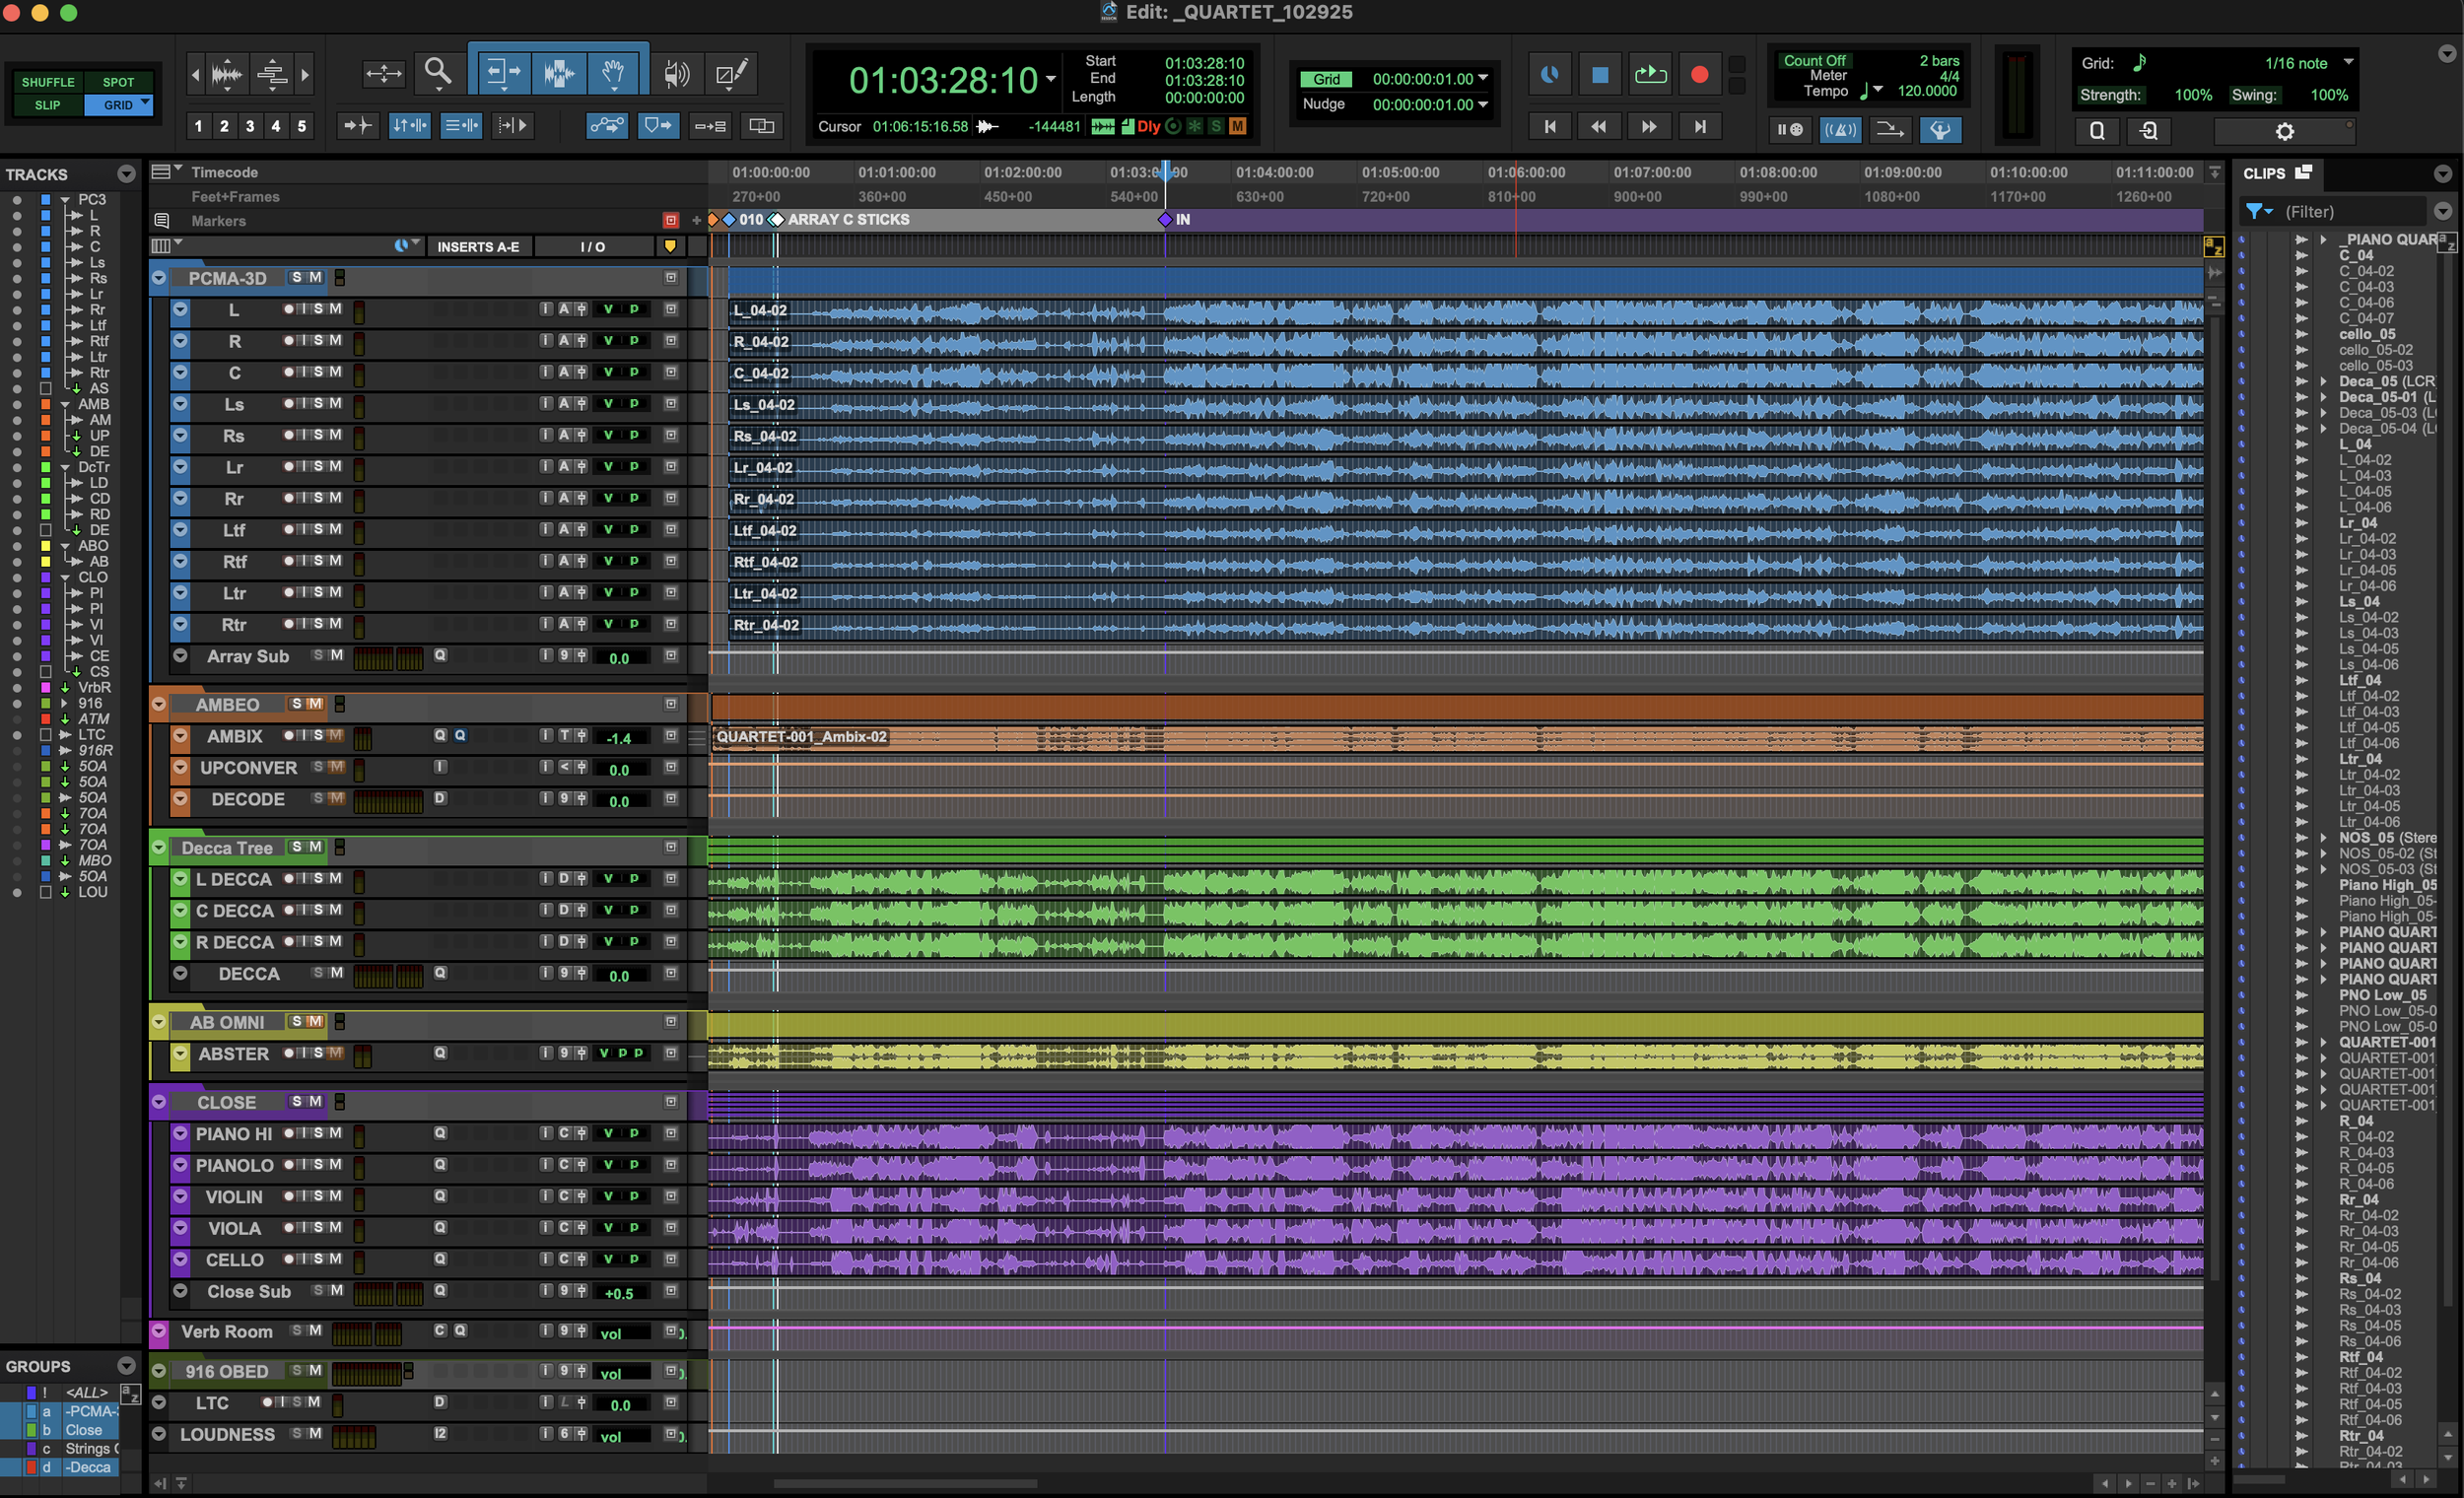Select the Zoomer tool
The height and width of the screenshot is (1498, 2464).
click(438, 72)
